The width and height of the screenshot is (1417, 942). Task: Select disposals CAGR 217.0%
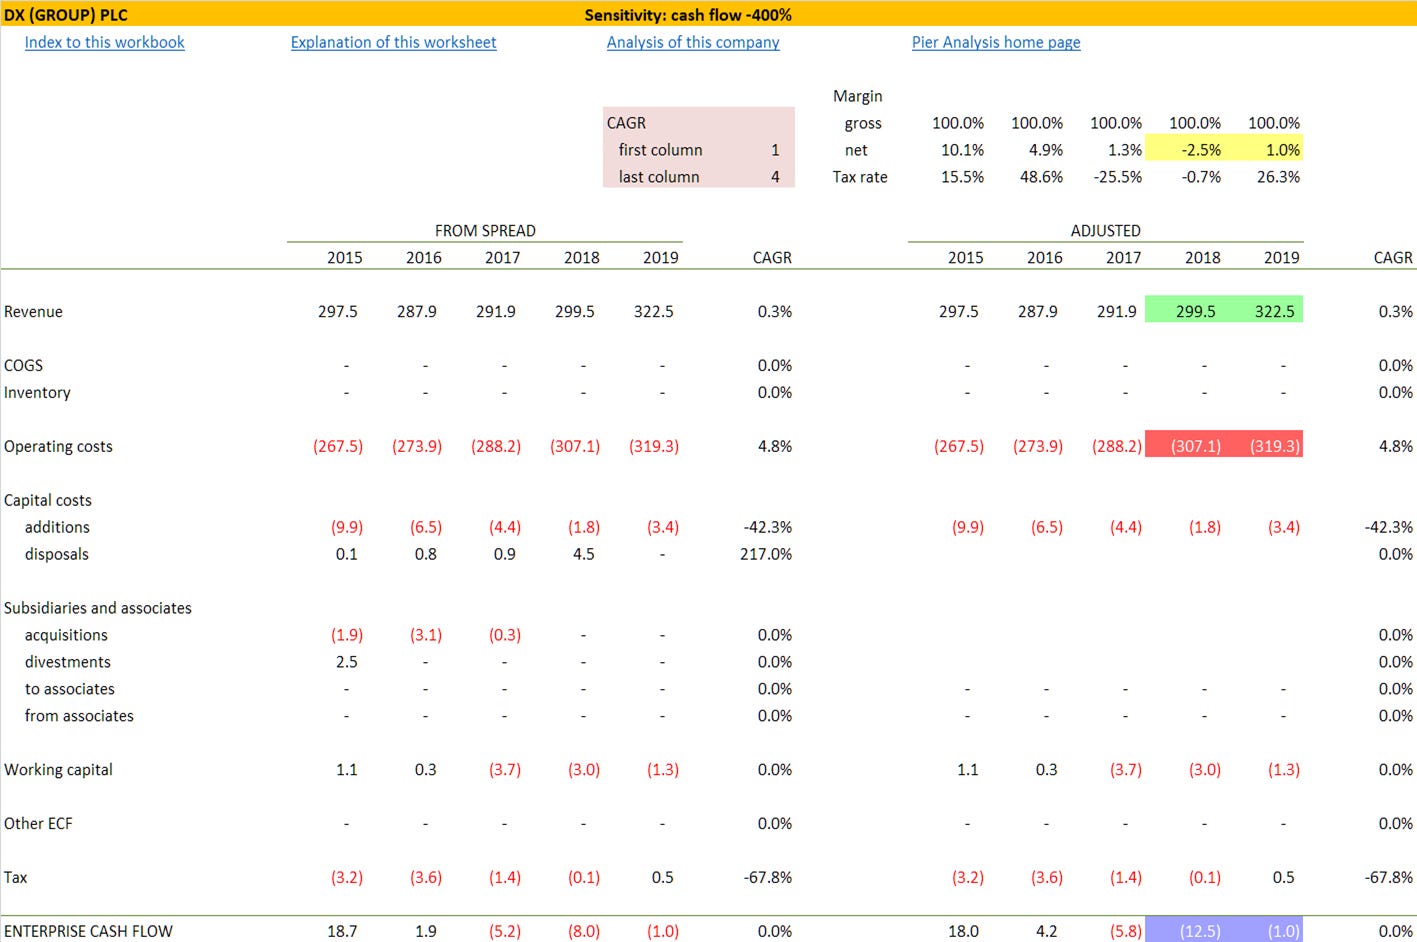click(766, 555)
